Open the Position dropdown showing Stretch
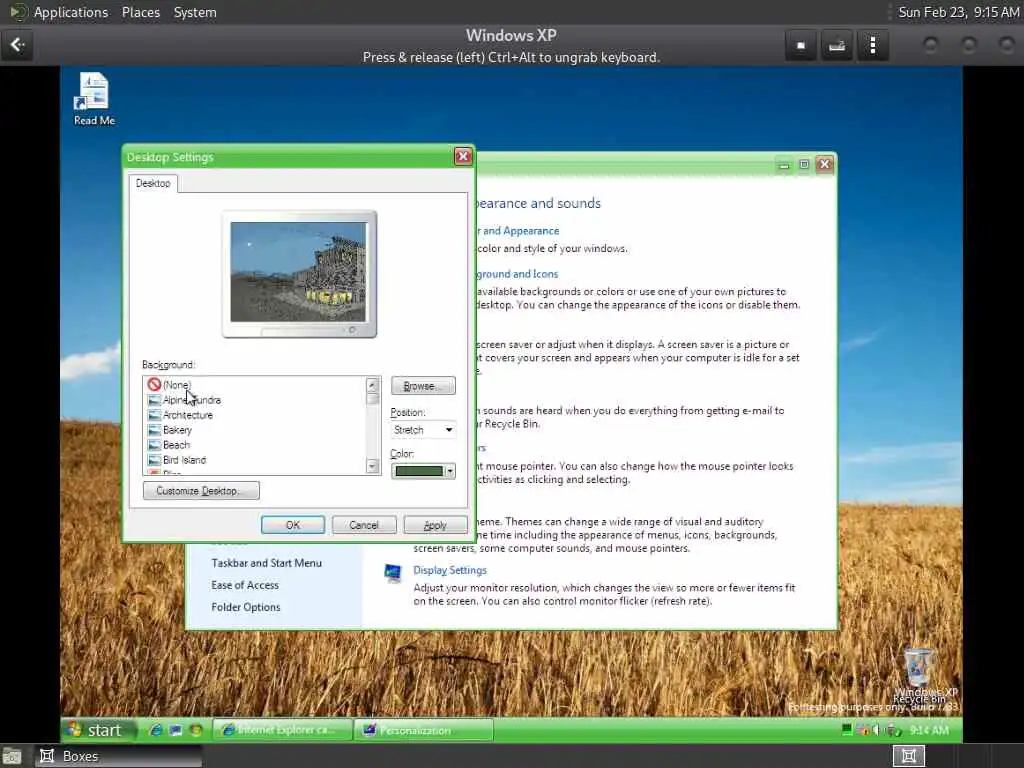 (423, 430)
